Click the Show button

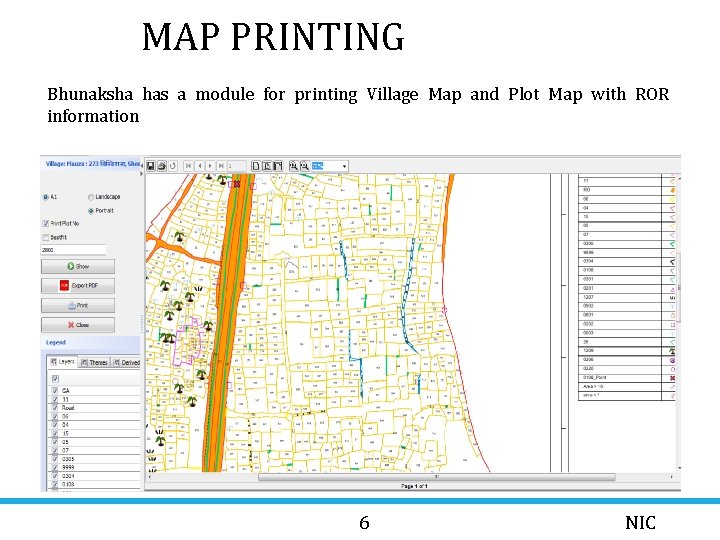coord(78,266)
